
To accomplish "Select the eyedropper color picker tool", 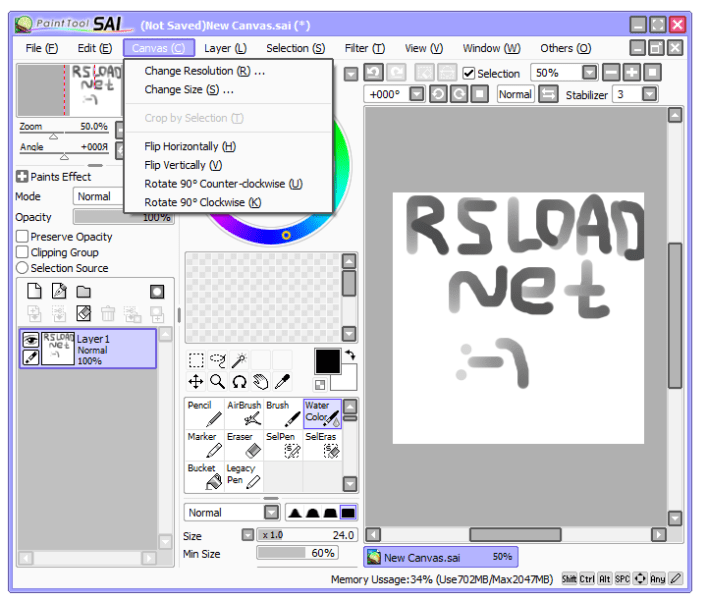I will click(282, 382).
